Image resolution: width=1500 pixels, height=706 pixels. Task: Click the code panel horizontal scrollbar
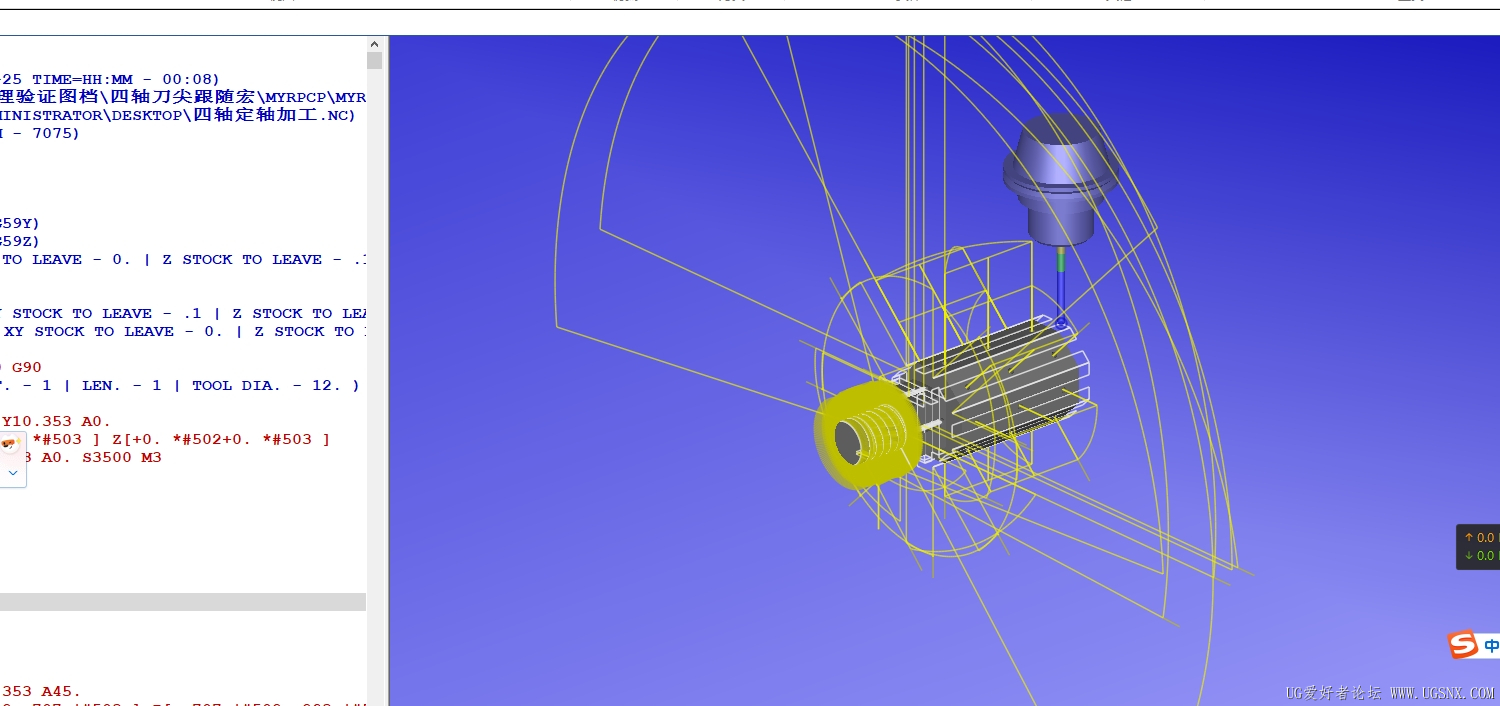183,602
